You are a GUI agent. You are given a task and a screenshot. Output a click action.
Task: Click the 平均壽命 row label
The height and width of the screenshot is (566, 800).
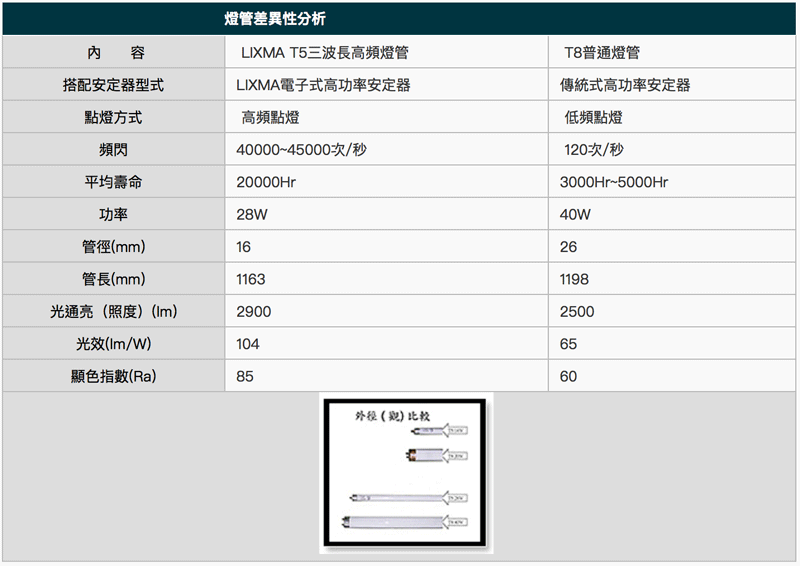113,182
